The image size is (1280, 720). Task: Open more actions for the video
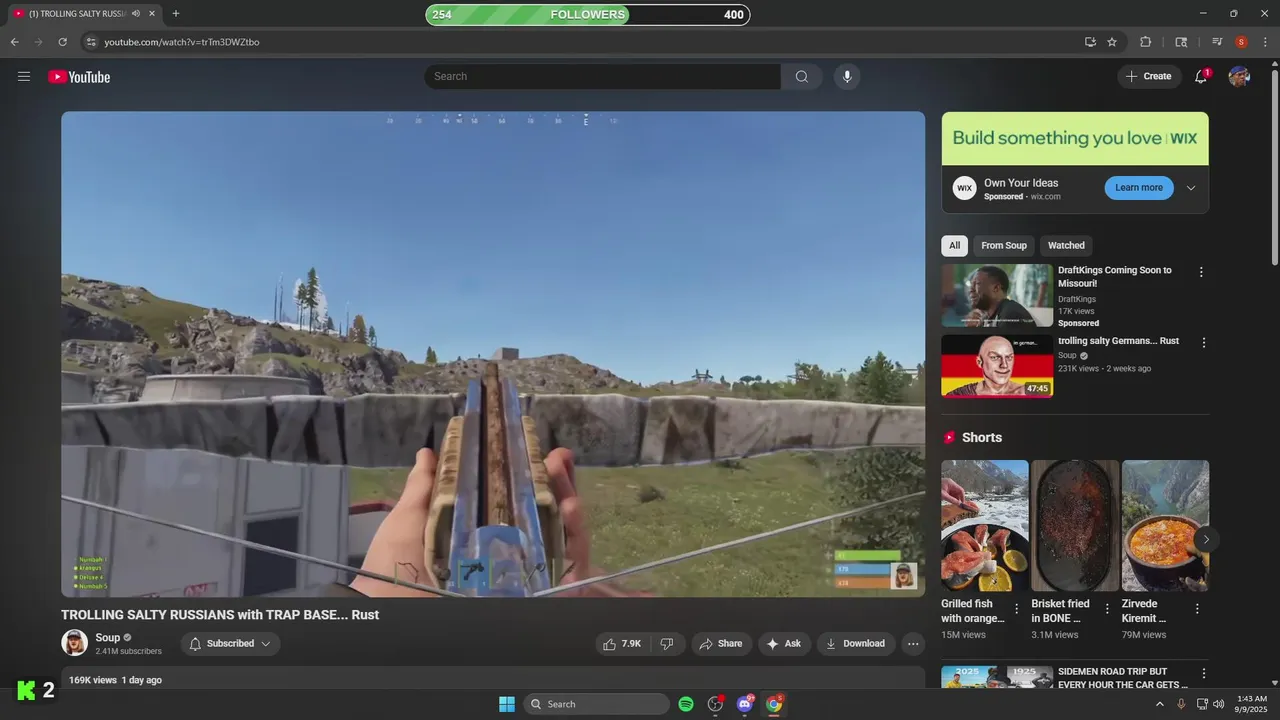tap(913, 644)
